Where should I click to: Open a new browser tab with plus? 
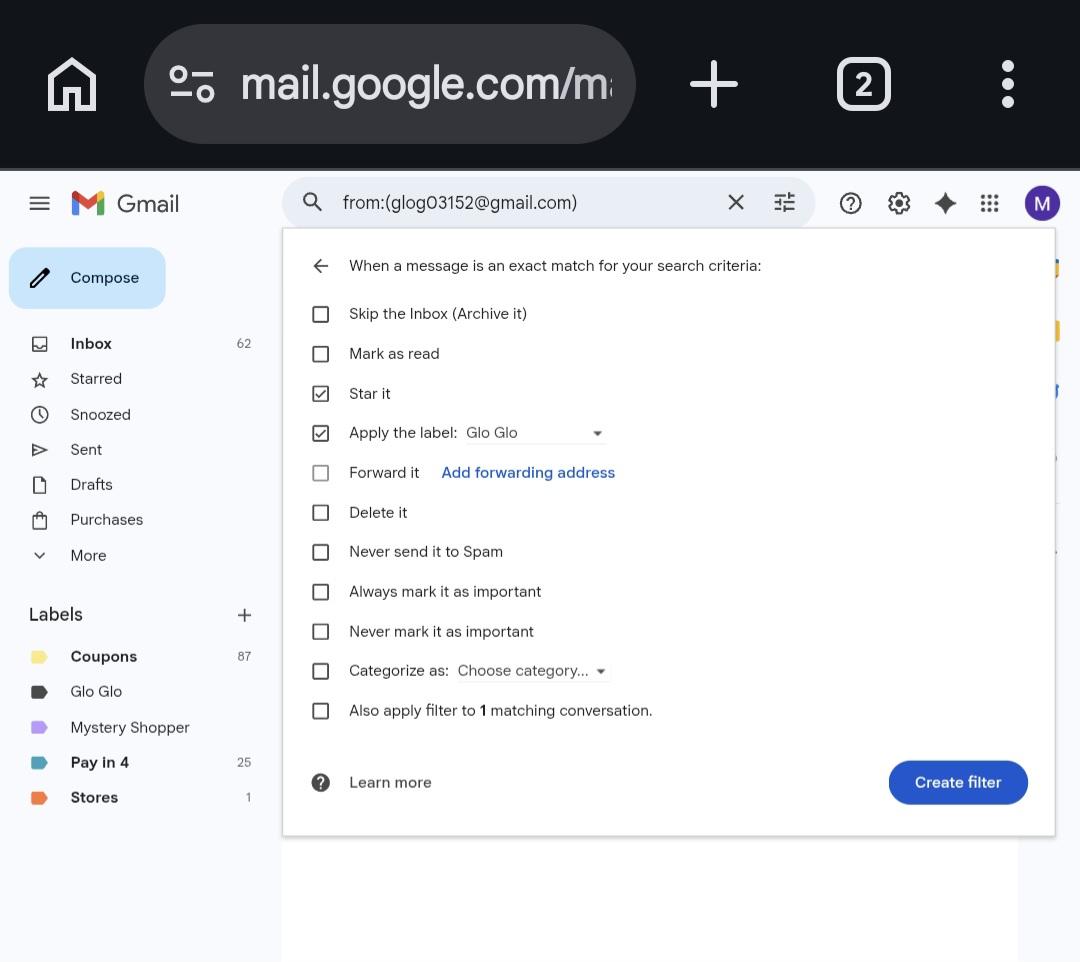714,84
